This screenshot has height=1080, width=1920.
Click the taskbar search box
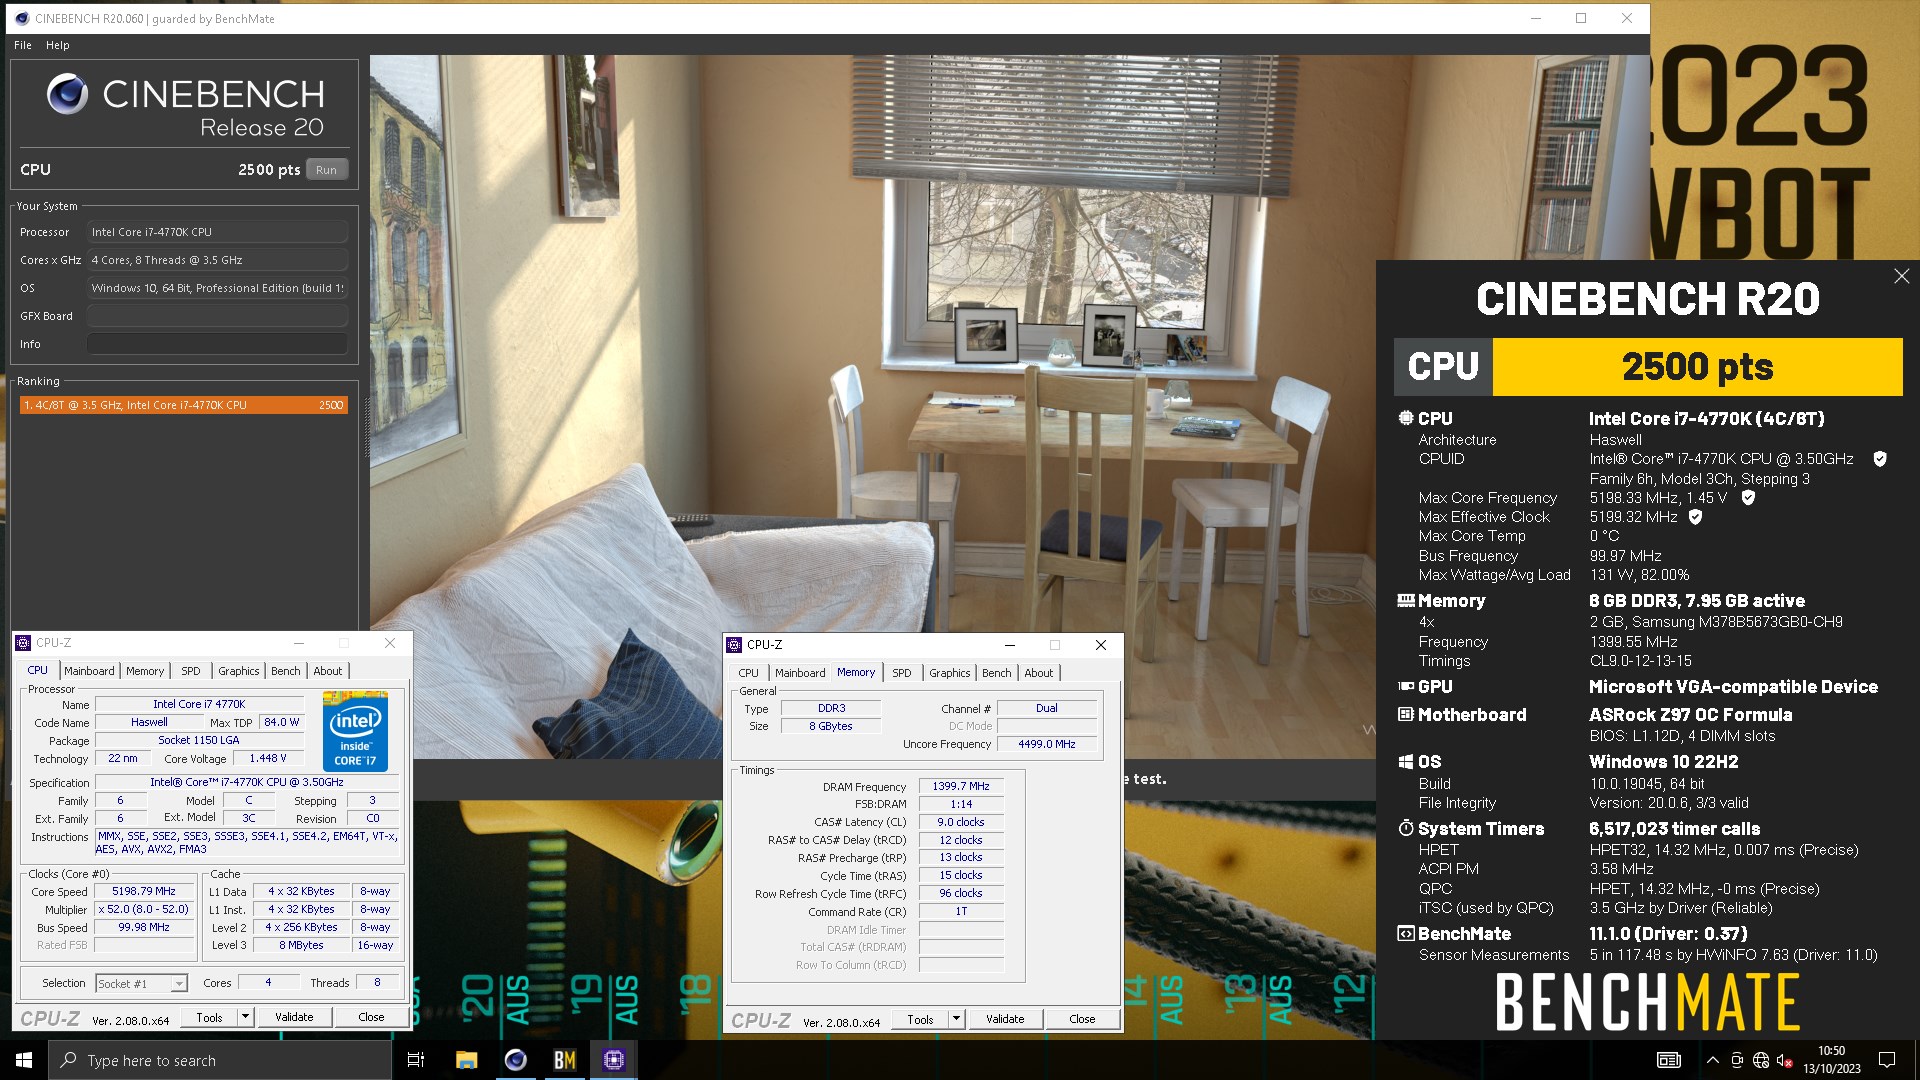click(x=220, y=1060)
